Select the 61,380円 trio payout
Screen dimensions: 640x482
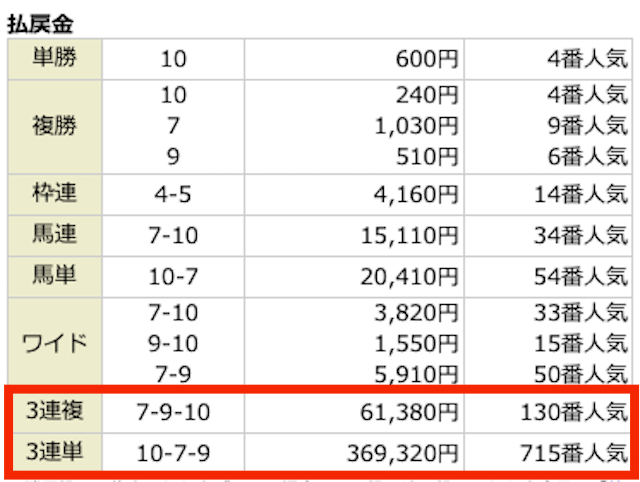(409, 412)
